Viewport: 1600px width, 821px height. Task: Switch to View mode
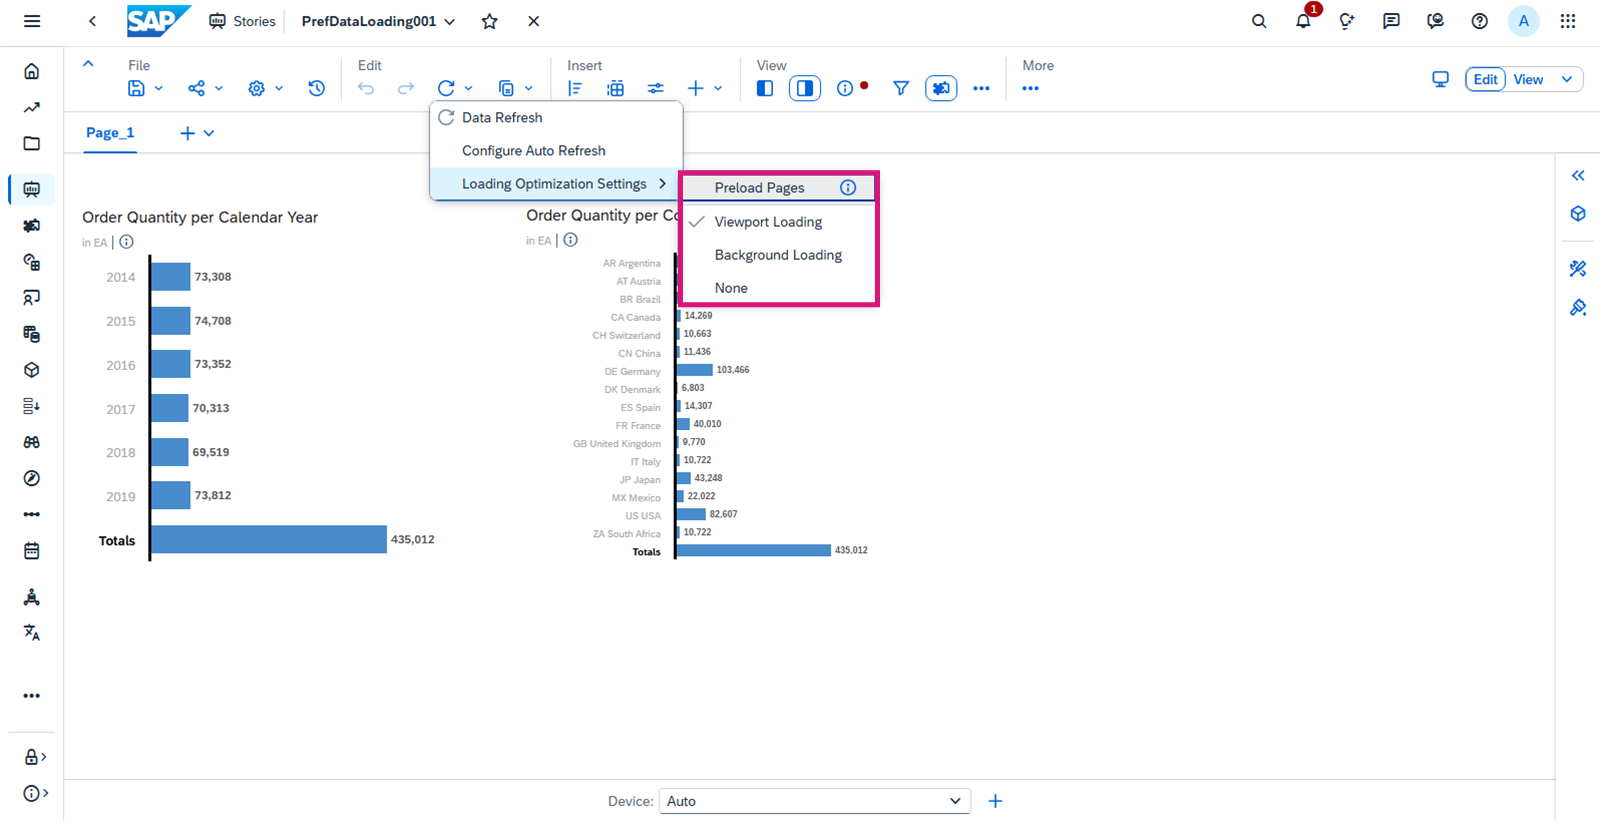[1528, 79]
